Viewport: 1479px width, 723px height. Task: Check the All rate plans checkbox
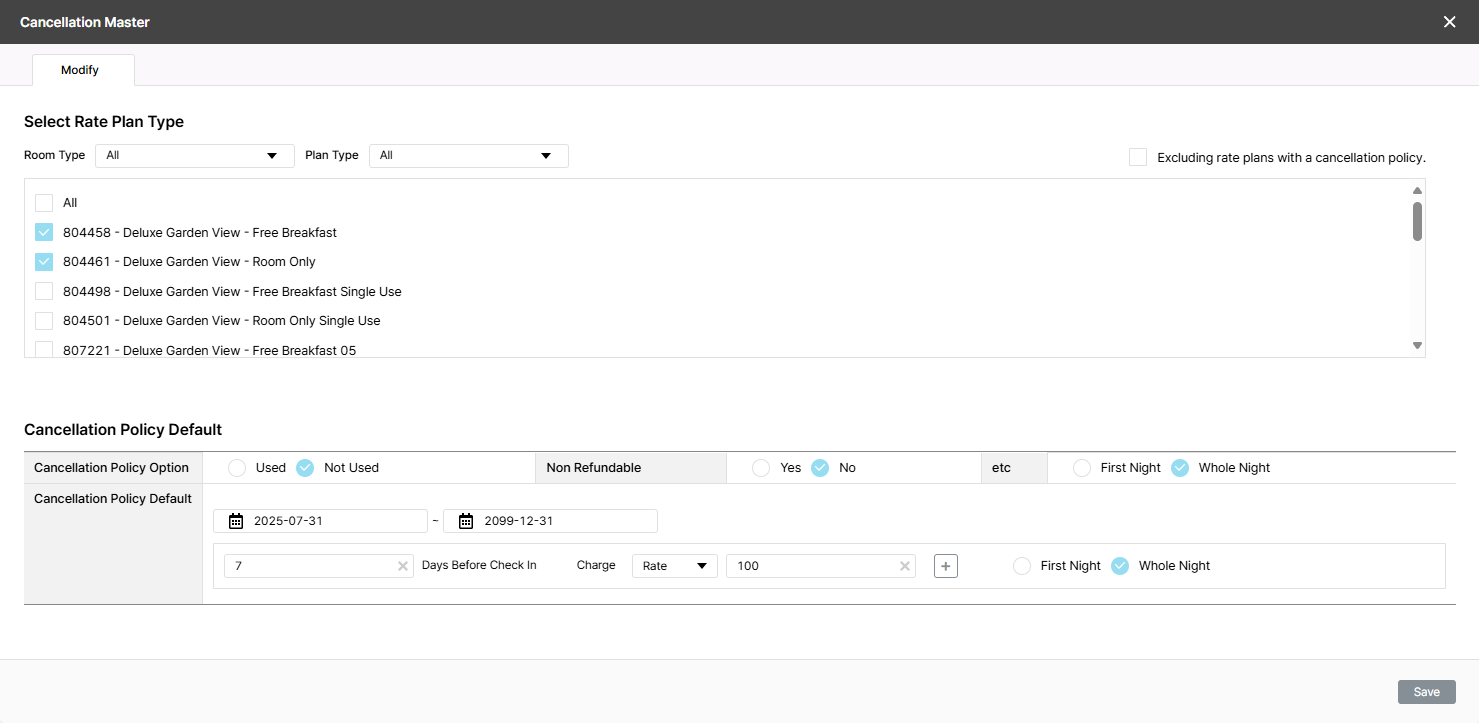[x=44, y=203]
